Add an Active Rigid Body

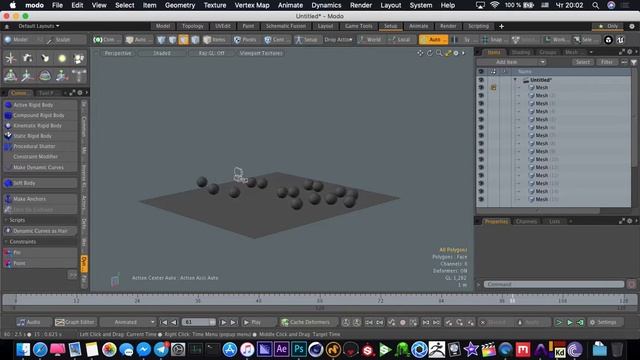(x=40, y=105)
